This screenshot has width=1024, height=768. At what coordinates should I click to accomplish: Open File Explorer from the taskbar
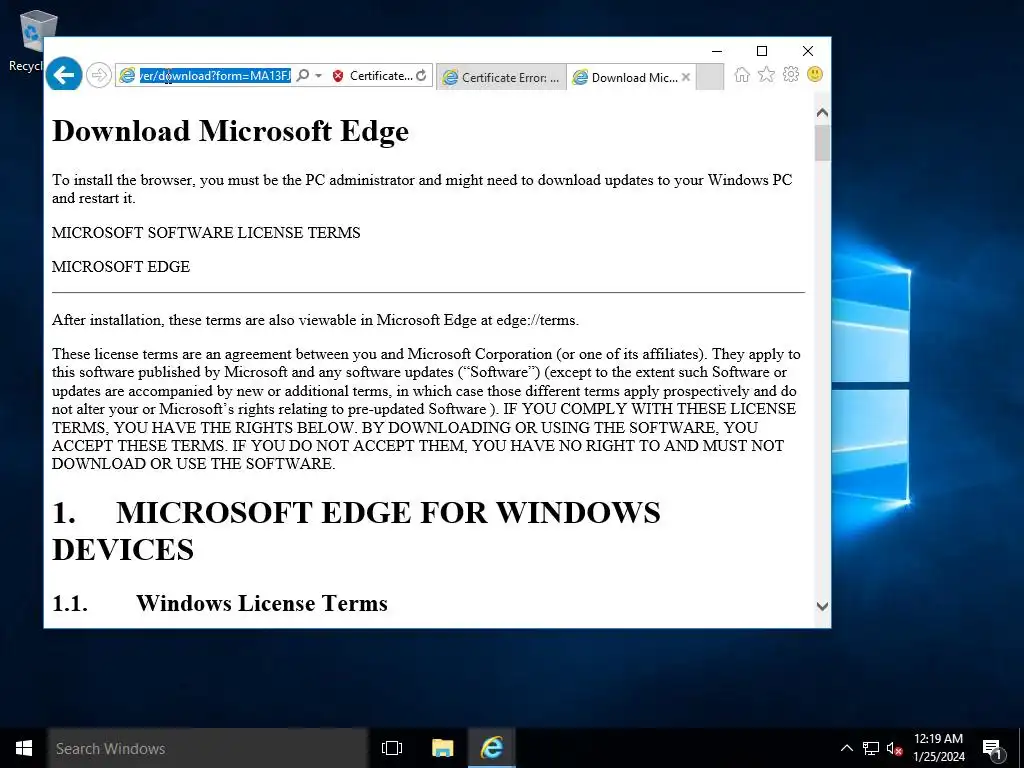click(442, 748)
